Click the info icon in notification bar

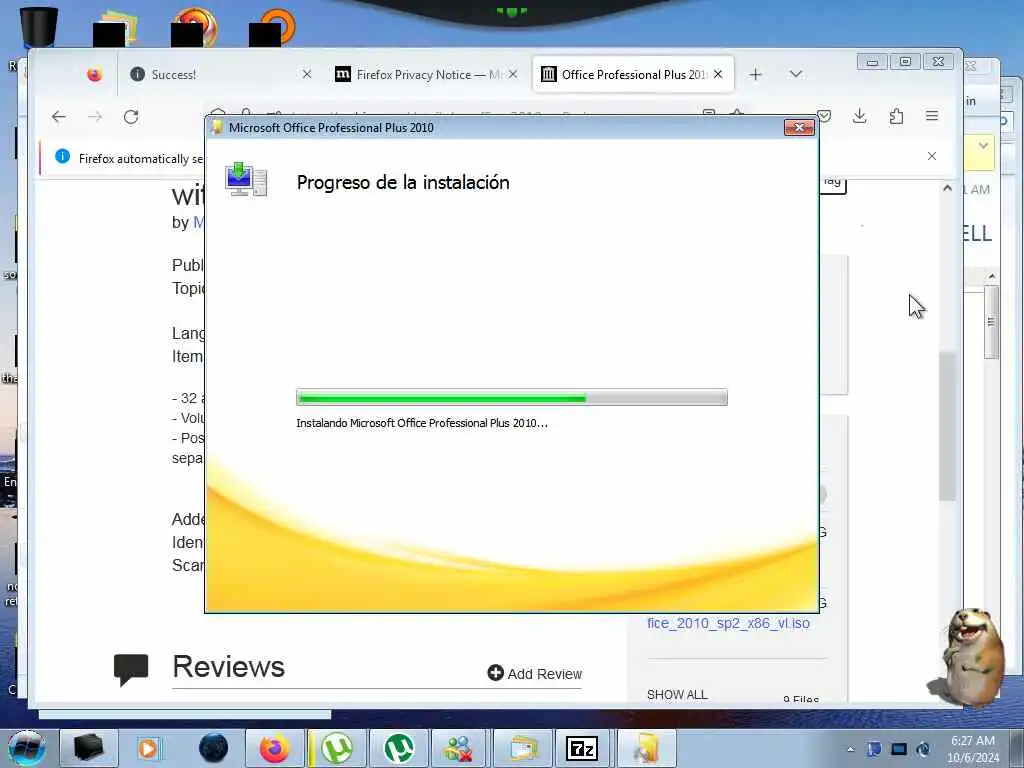click(x=63, y=157)
